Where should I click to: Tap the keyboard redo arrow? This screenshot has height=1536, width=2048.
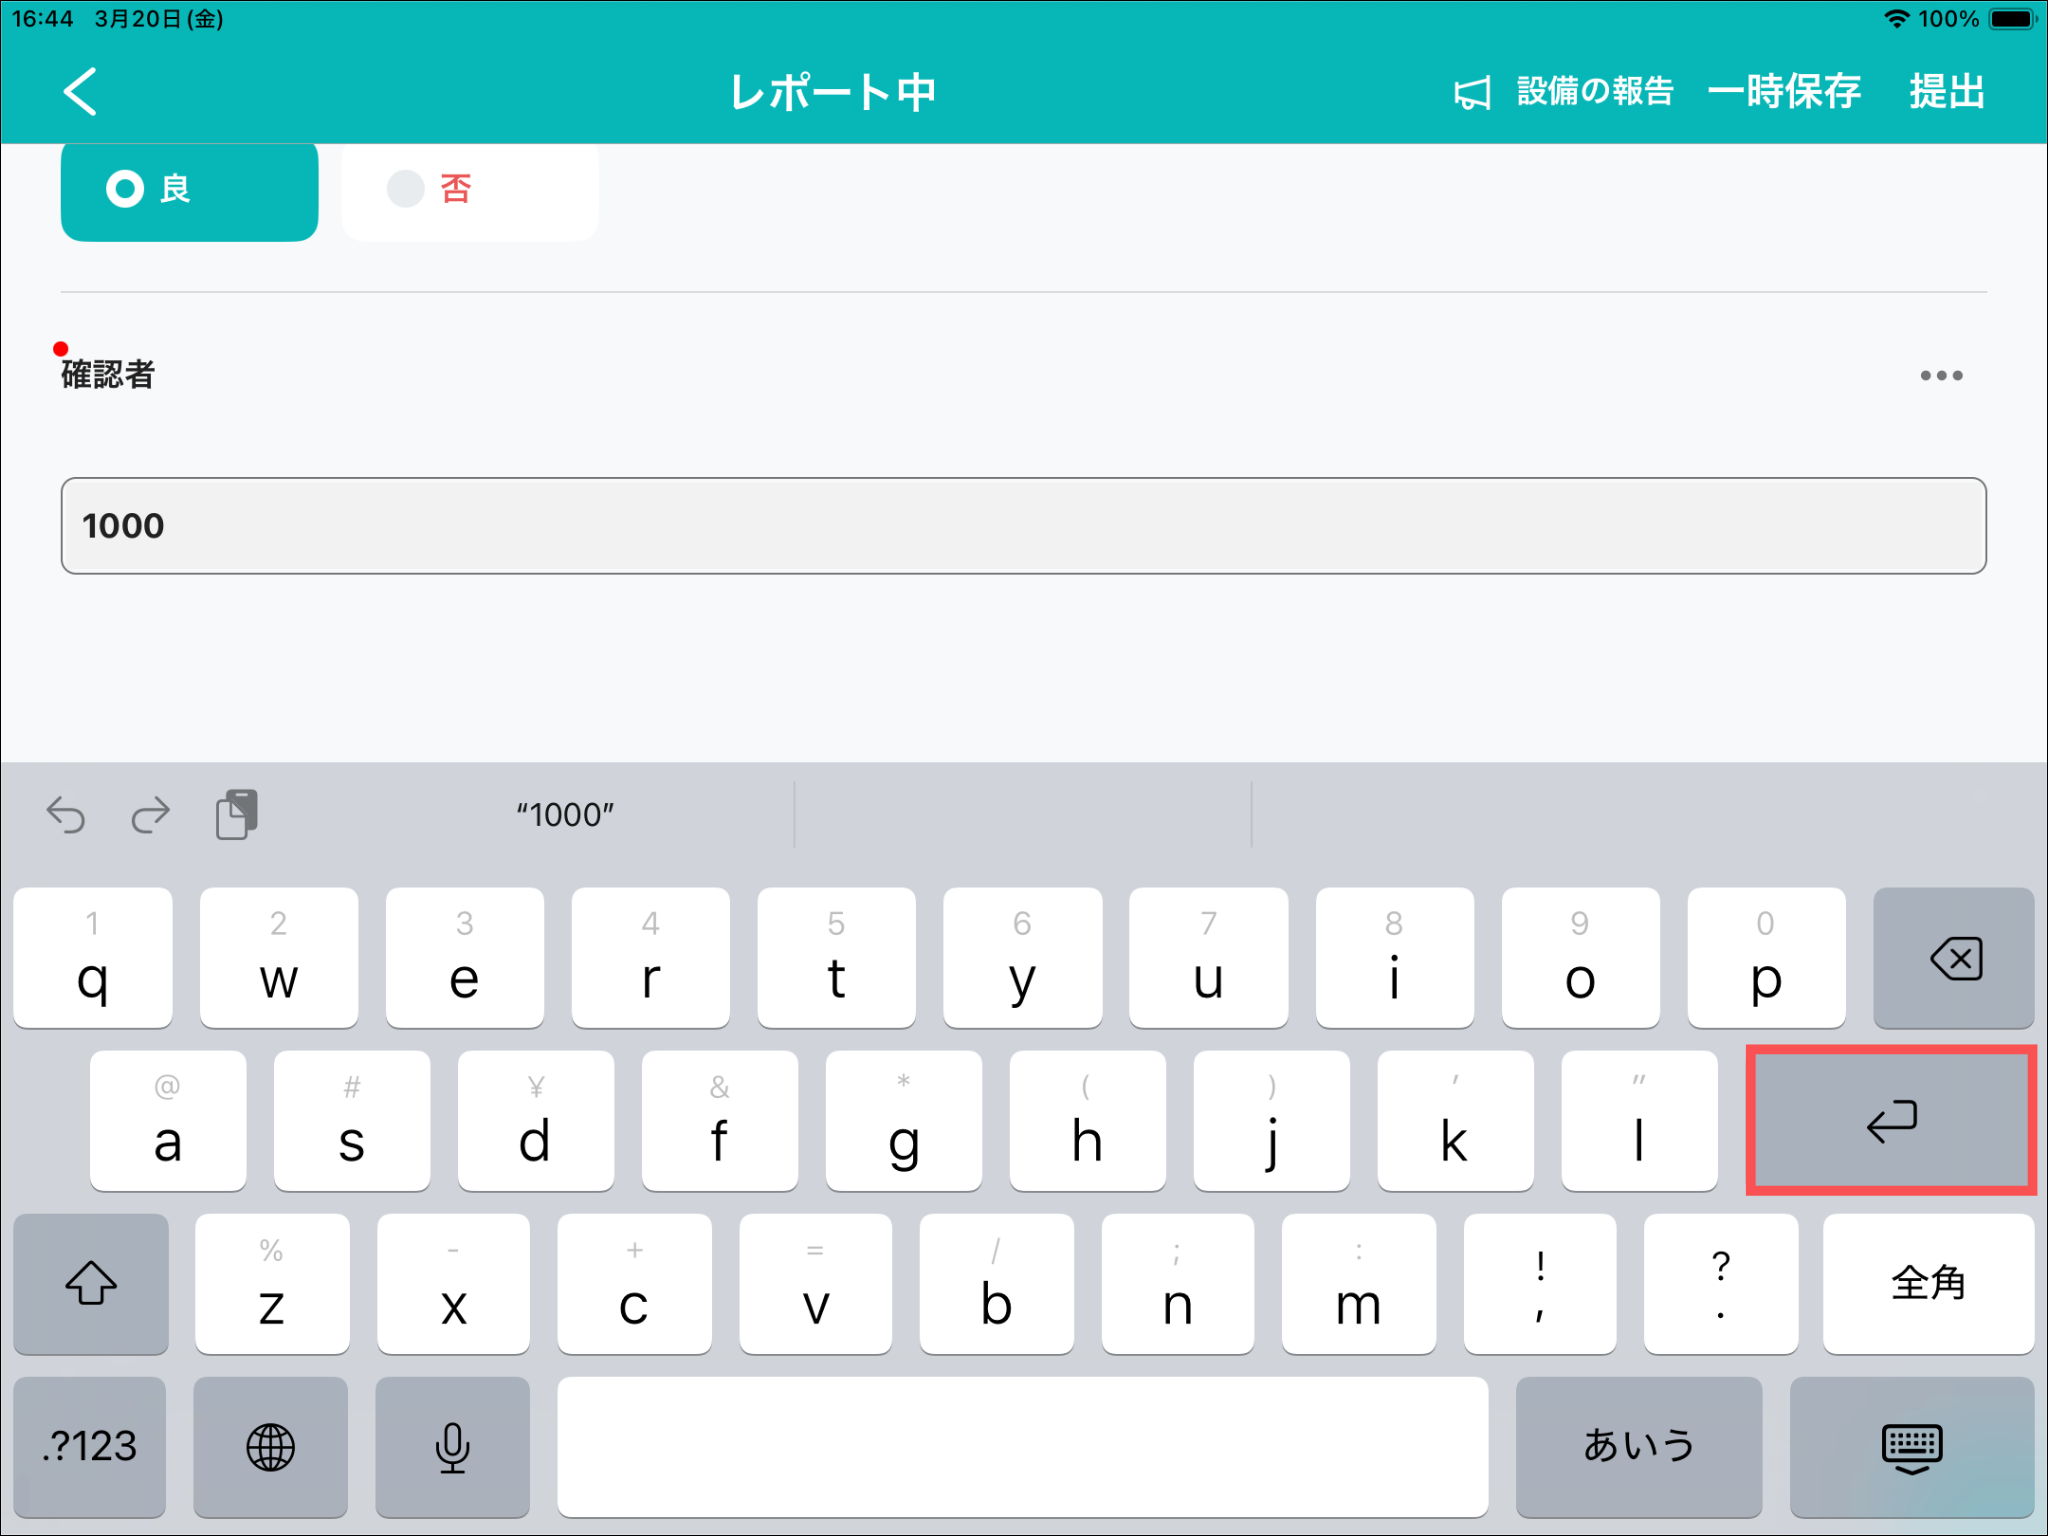tap(151, 815)
